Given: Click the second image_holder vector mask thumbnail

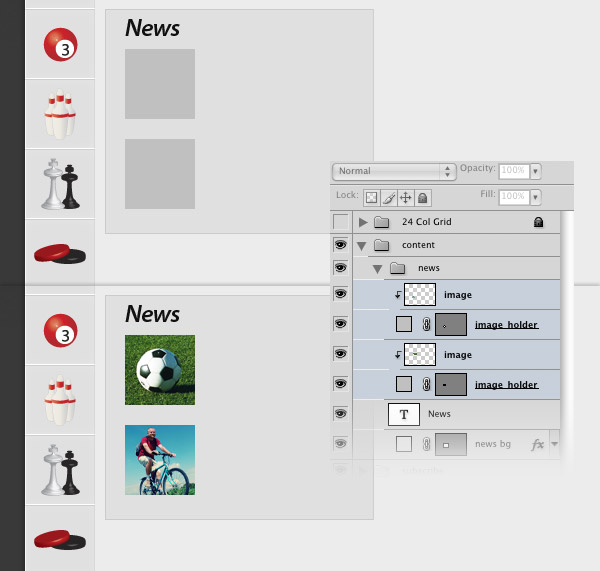Looking at the screenshot, I should [x=451, y=384].
